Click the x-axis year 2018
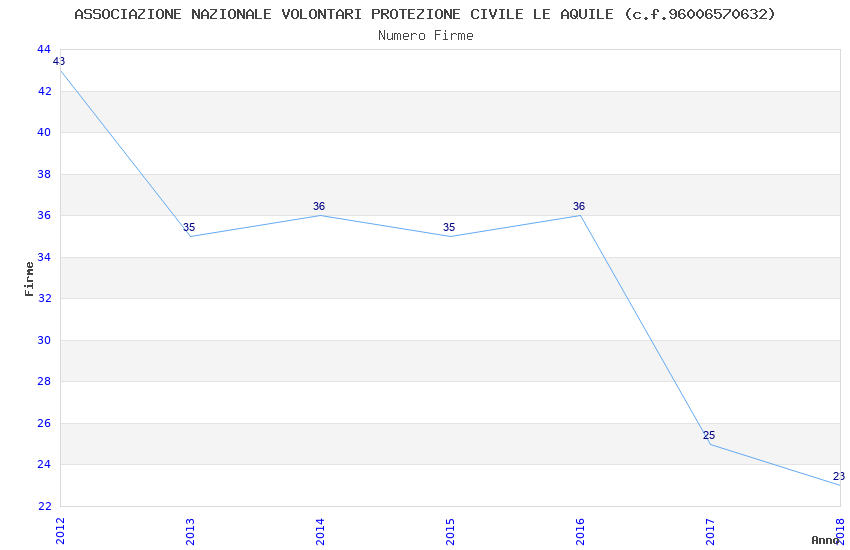This screenshot has width=850, height=550. pyautogui.click(x=840, y=531)
